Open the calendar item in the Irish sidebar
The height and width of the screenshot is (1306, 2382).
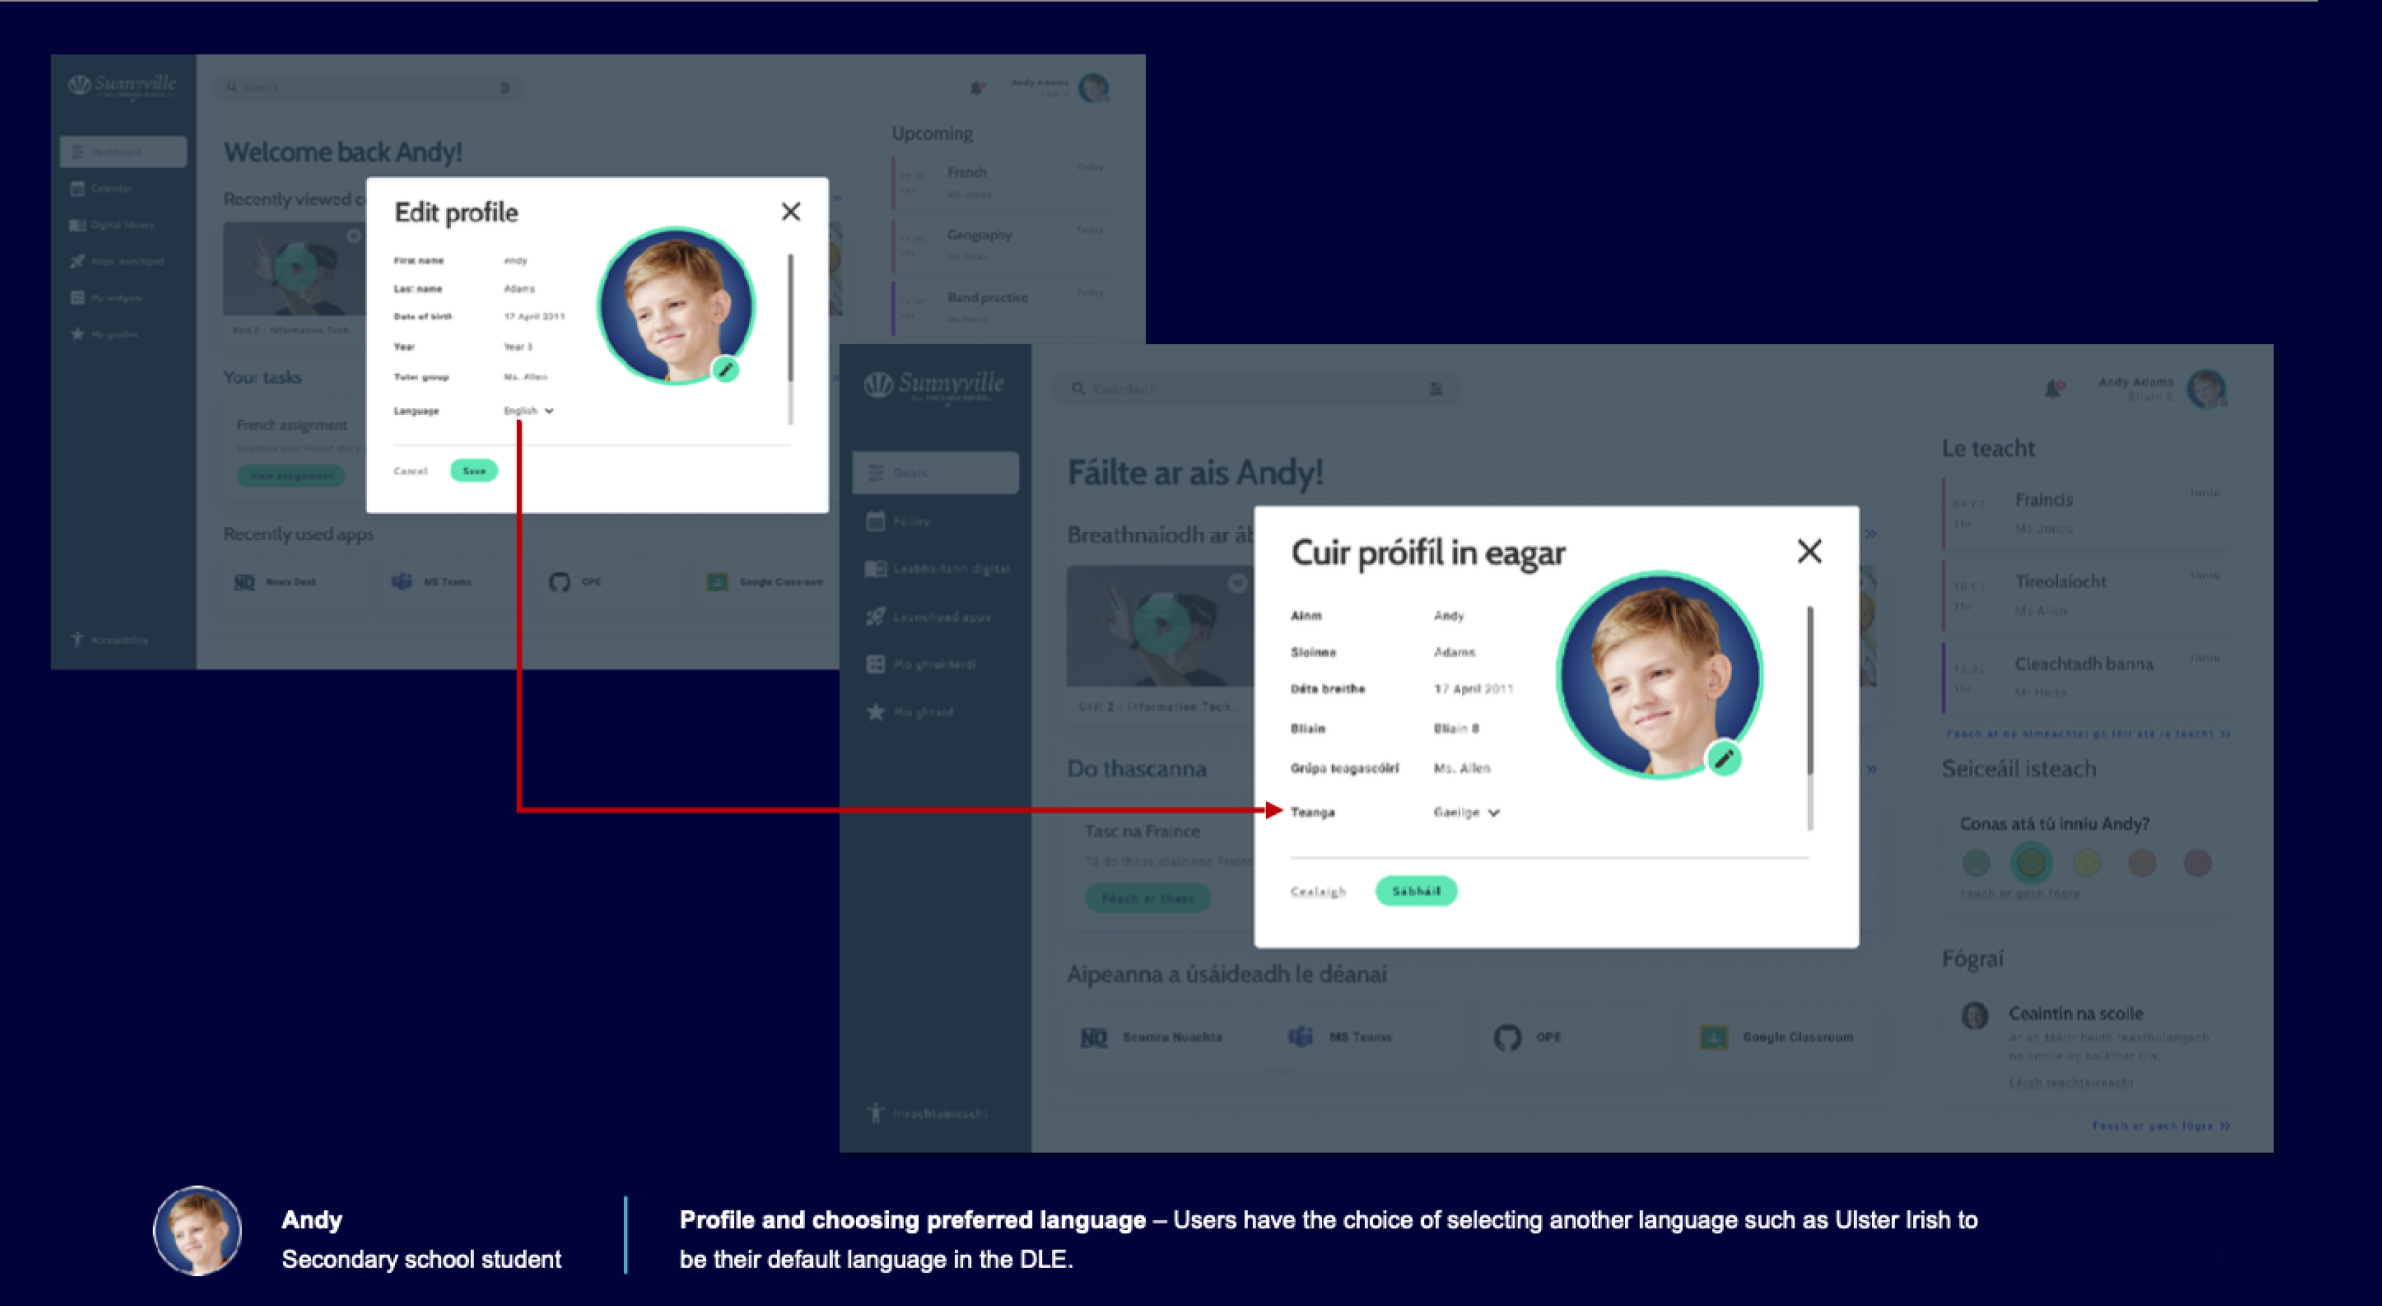click(898, 521)
